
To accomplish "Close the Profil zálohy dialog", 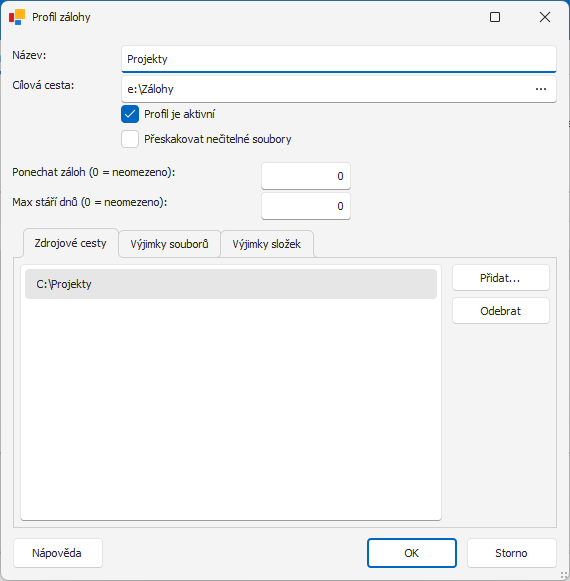I will pos(545,17).
